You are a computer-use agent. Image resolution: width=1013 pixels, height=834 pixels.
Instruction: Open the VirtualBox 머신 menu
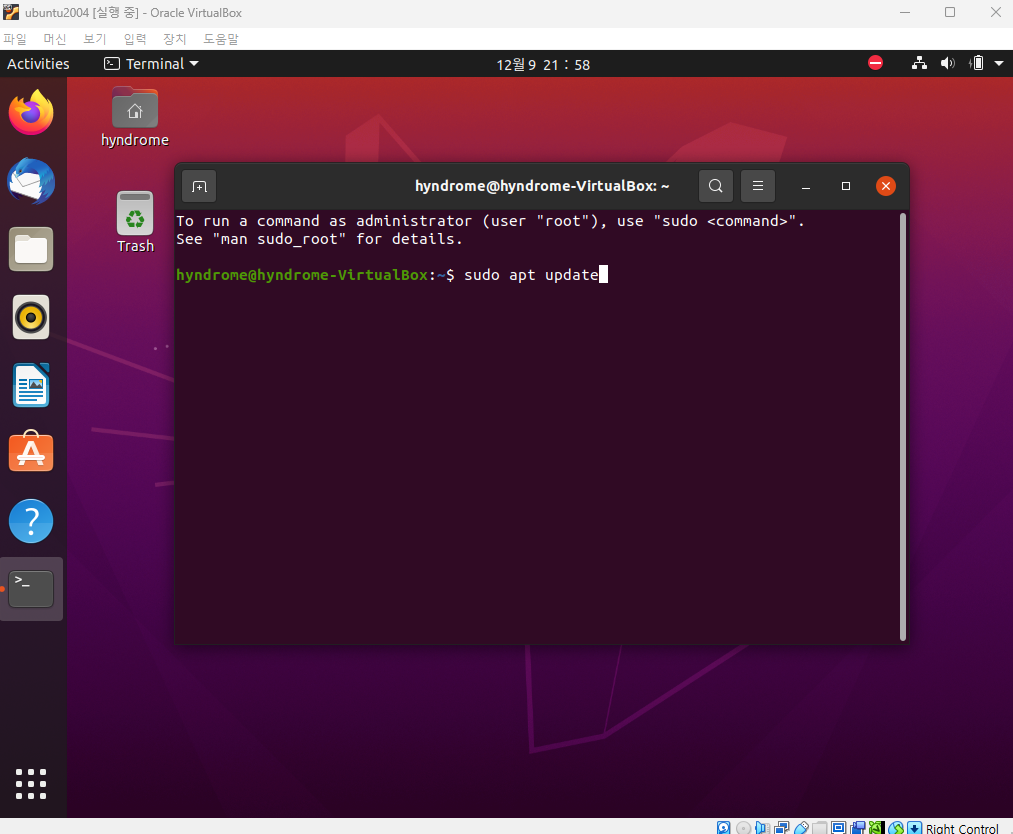click(x=55, y=39)
